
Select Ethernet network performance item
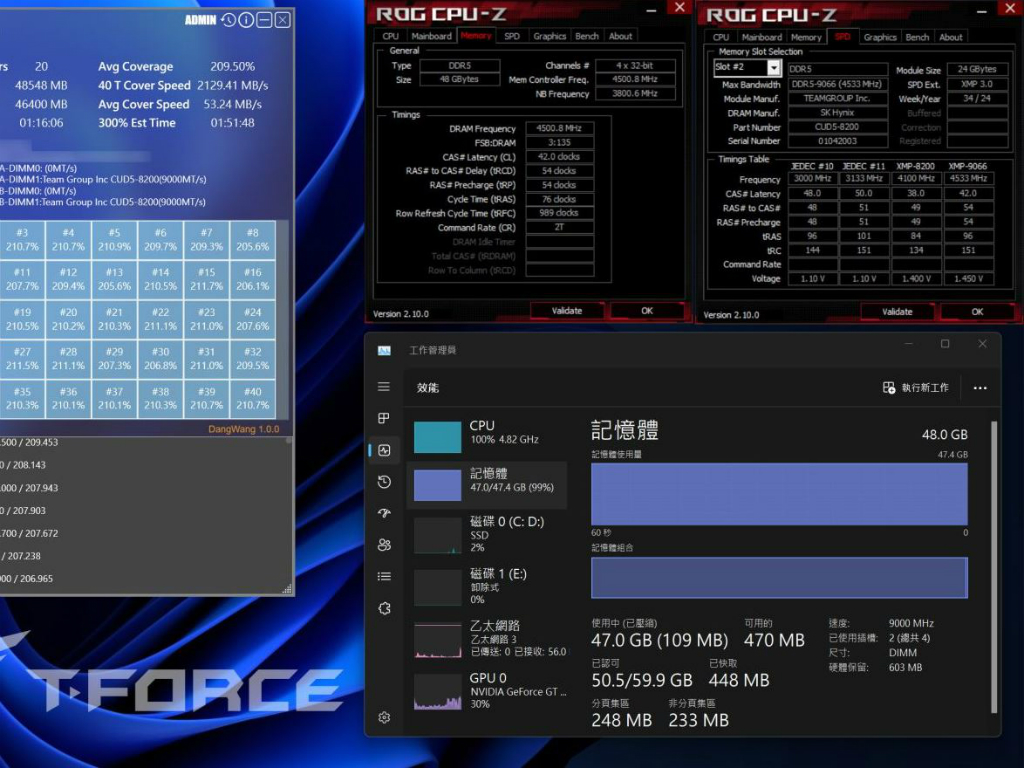coord(487,638)
